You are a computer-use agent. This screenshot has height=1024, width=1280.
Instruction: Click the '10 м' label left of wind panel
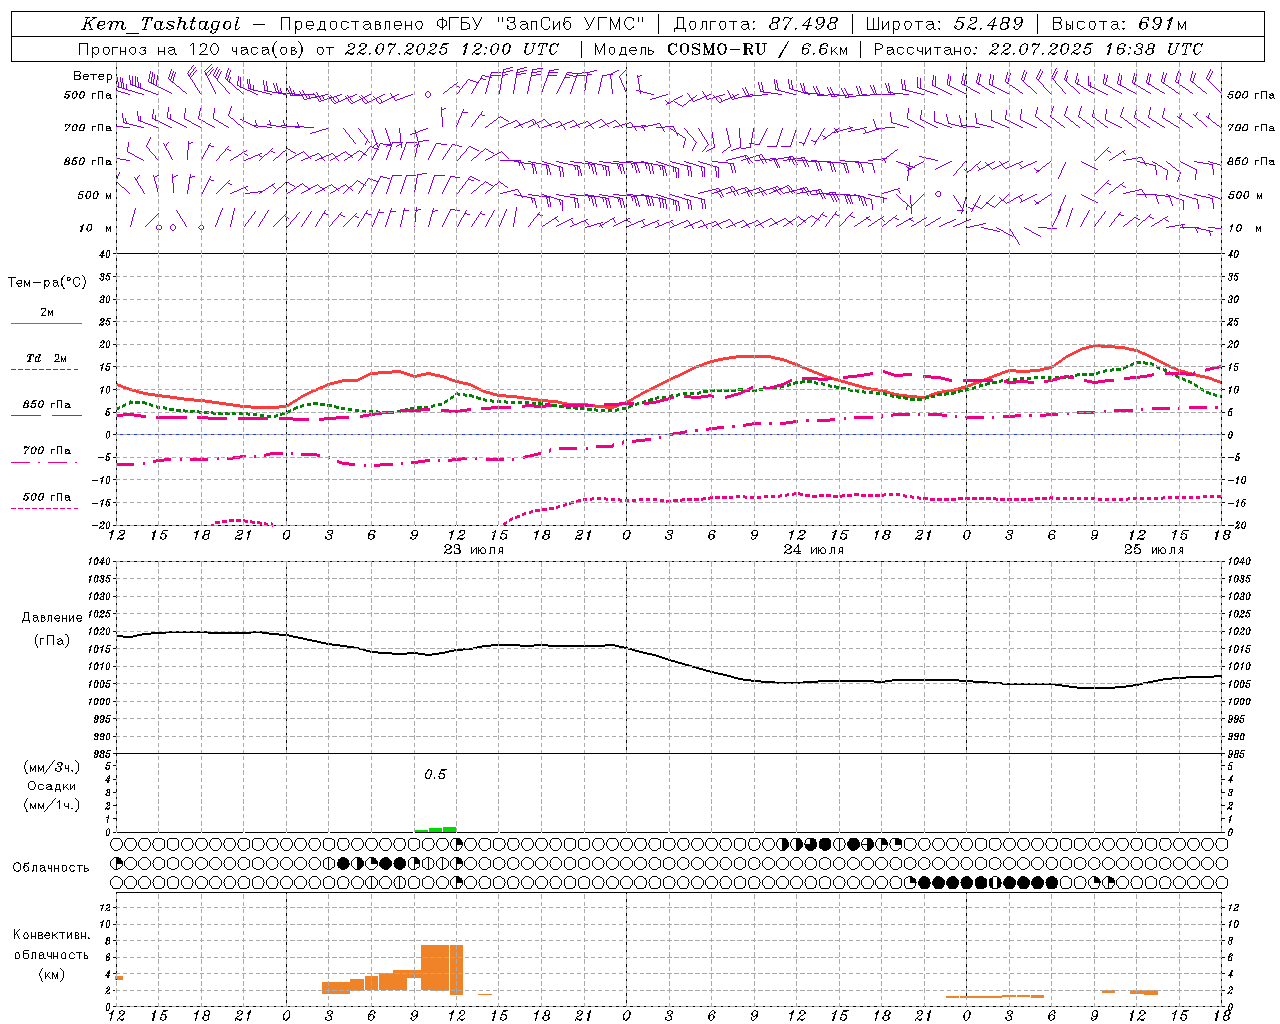pyautogui.click(x=97, y=229)
